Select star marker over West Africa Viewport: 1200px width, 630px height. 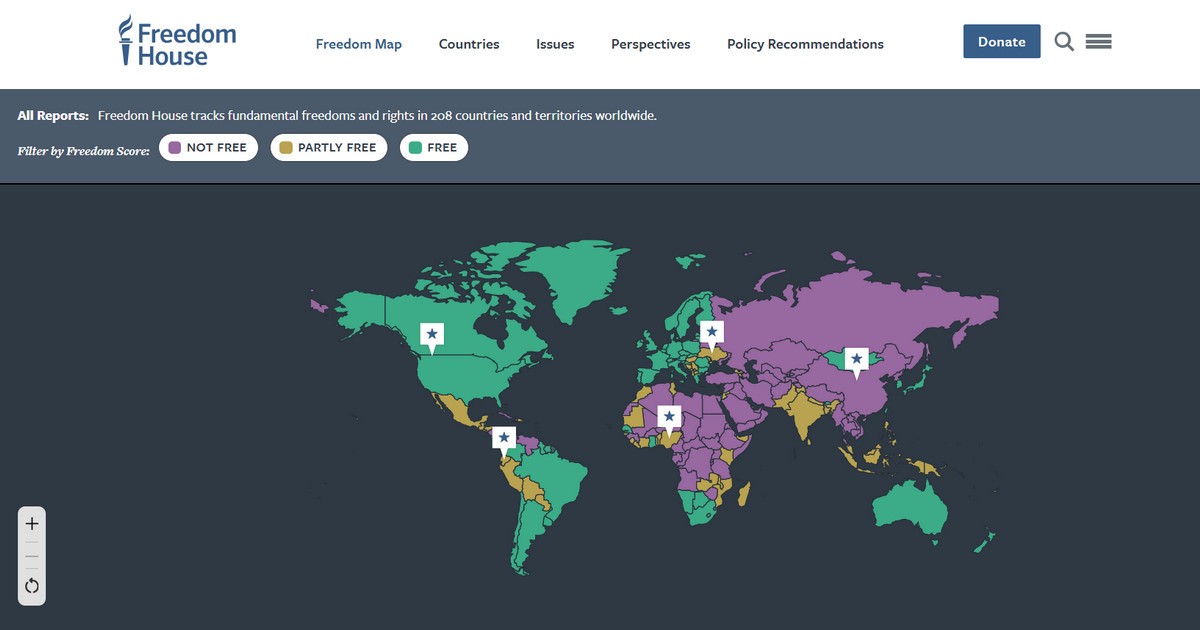[x=669, y=416]
